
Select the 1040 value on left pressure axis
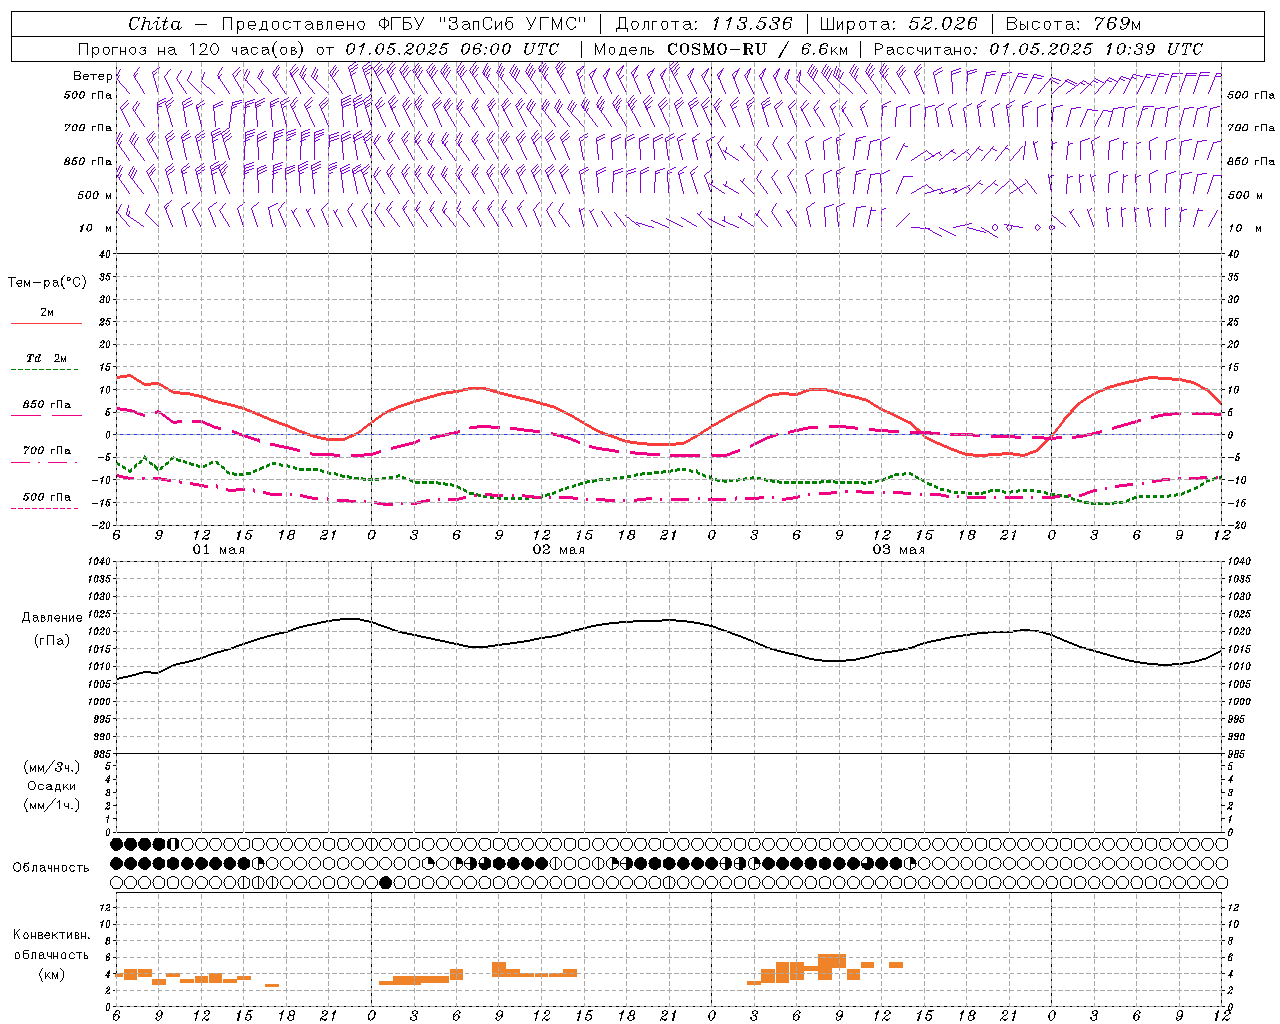point(97,562)
